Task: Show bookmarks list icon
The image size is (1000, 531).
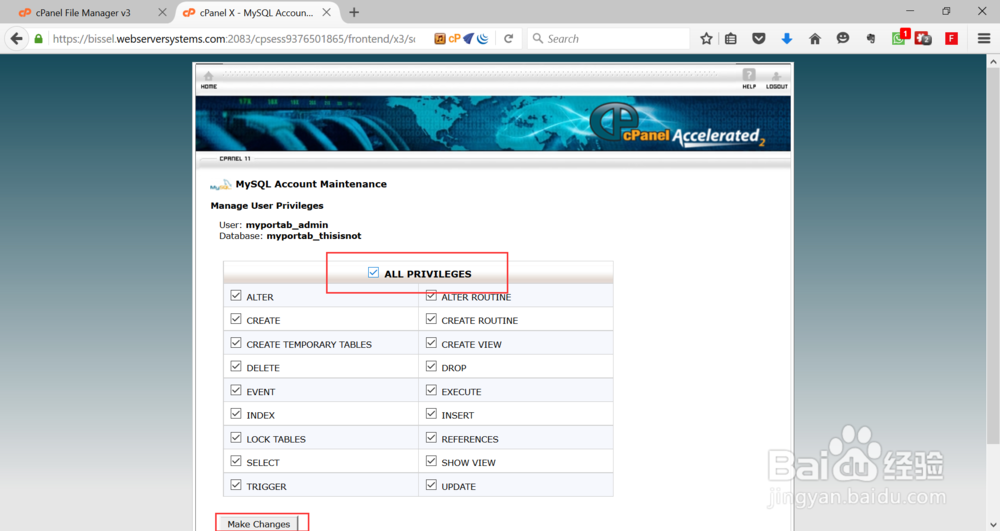Action: click(731, 39)
